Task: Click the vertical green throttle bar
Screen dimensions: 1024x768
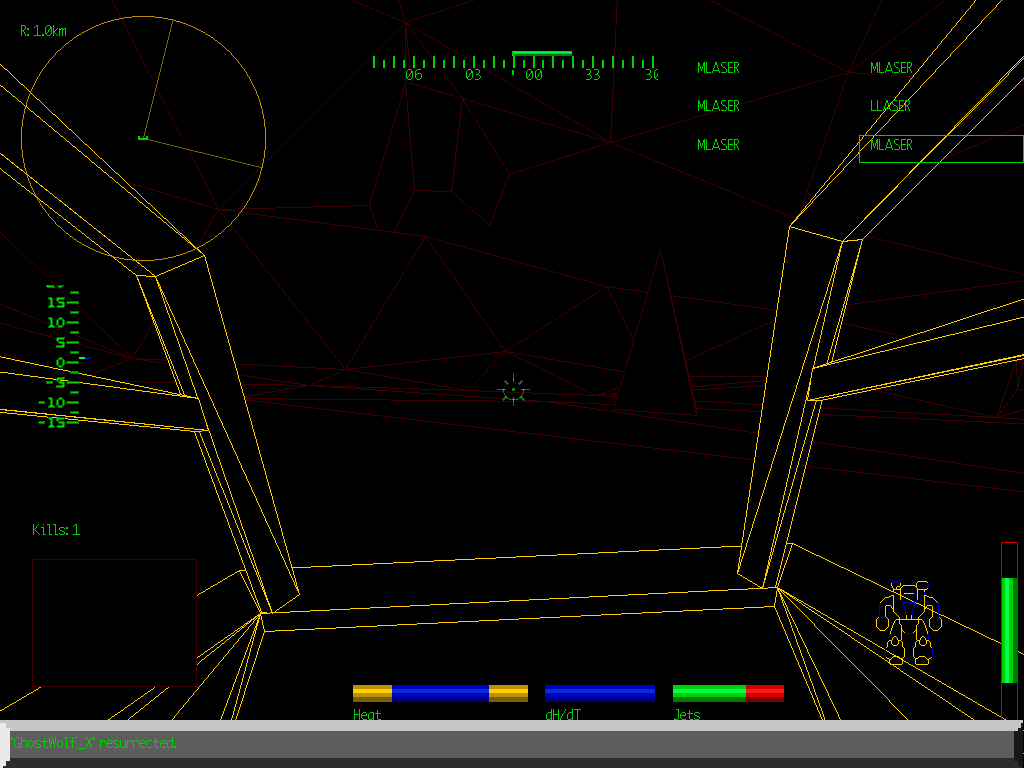Action: (x=1009, y=630)
